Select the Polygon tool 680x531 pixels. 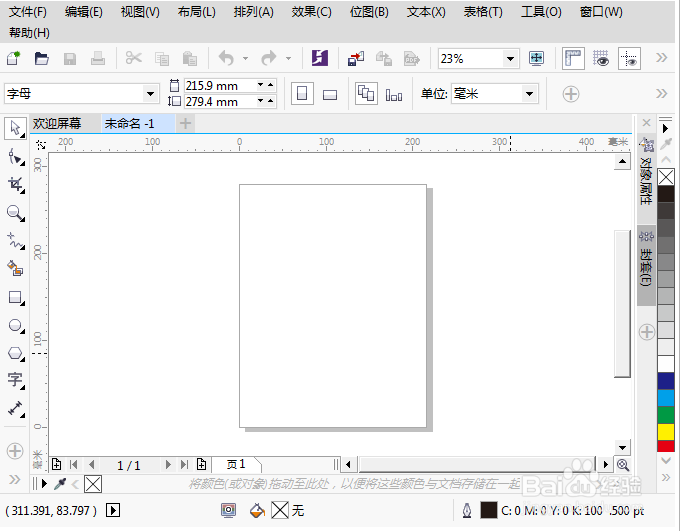(16, 354)
